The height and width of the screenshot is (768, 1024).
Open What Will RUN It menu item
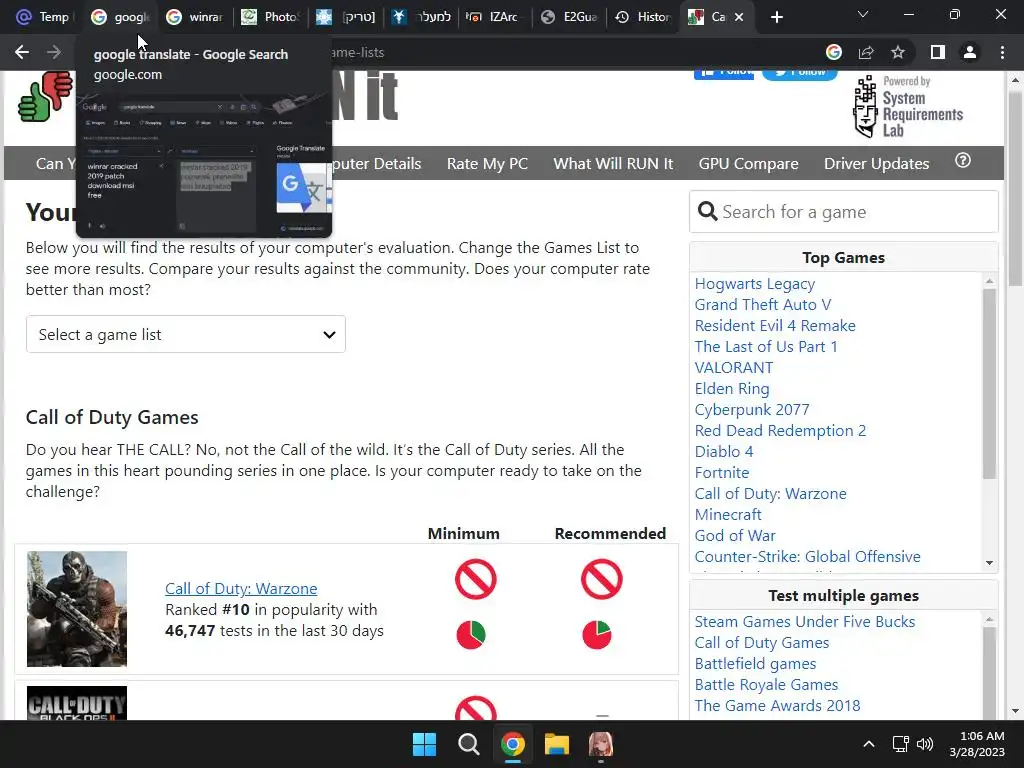pos(613,163)
